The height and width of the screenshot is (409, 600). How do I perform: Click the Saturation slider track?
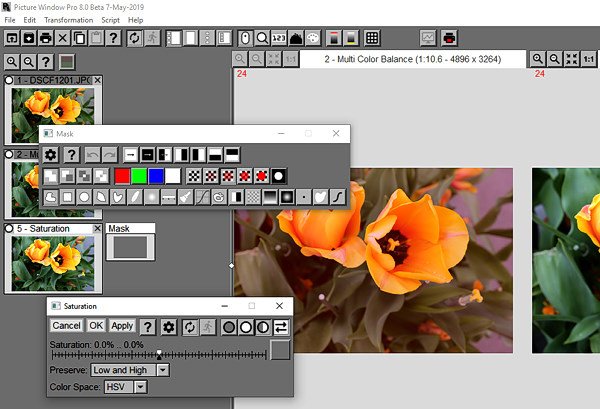pos(159,355)
